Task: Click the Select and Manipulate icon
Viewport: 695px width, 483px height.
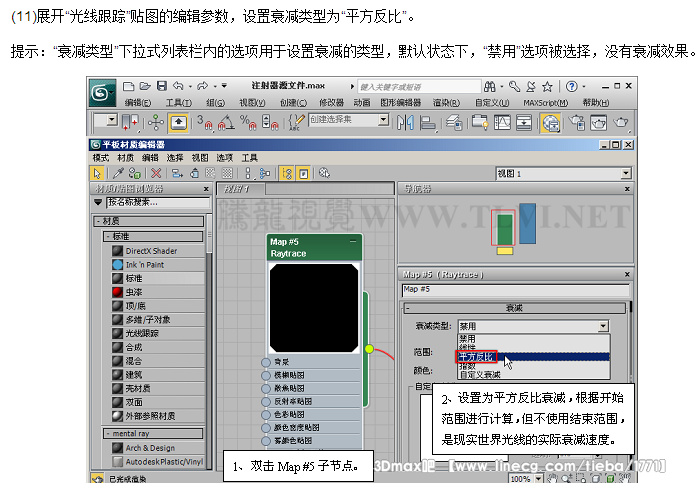Action: coord(156,122)
